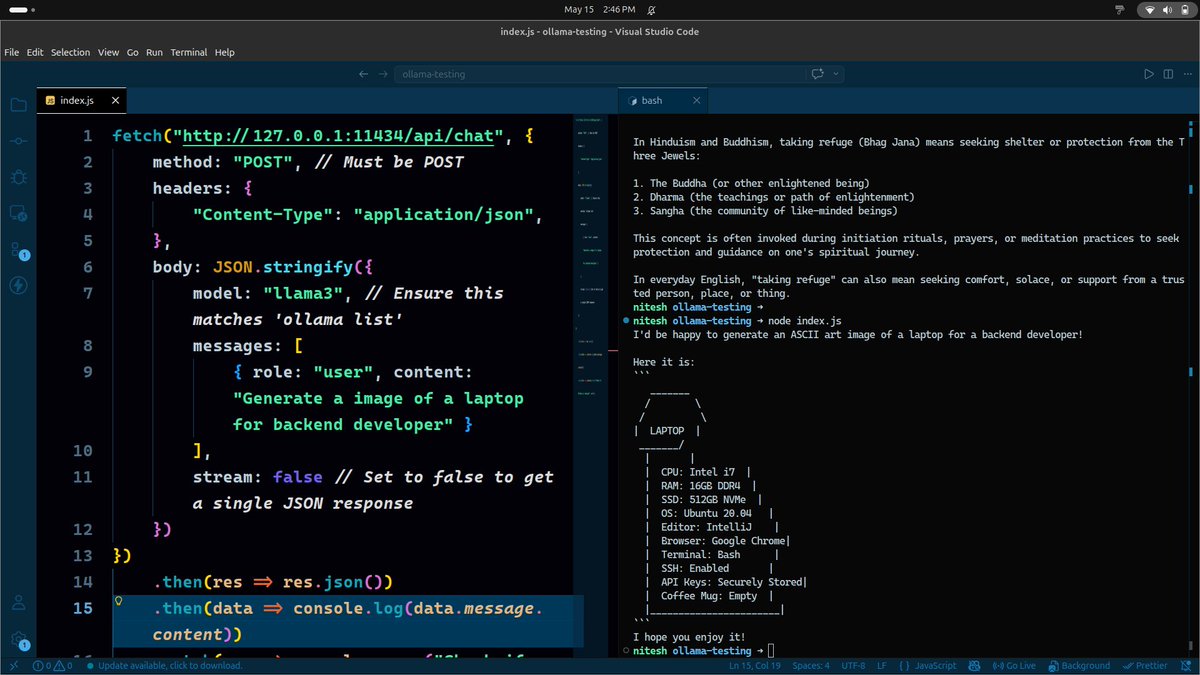1200x675 pixels.
Task: Open the View menu
Action: pyautogui.click(x=108, y=52)
